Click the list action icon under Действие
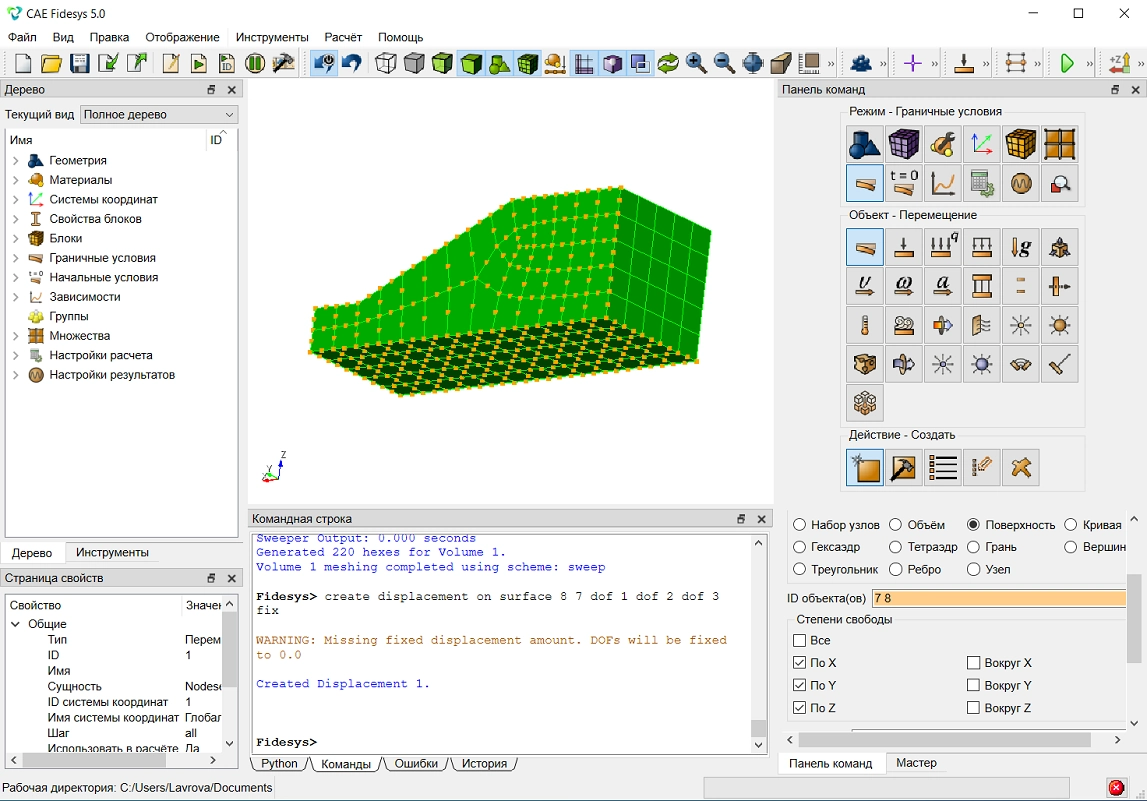1147x801 pixels. point(943,467)
